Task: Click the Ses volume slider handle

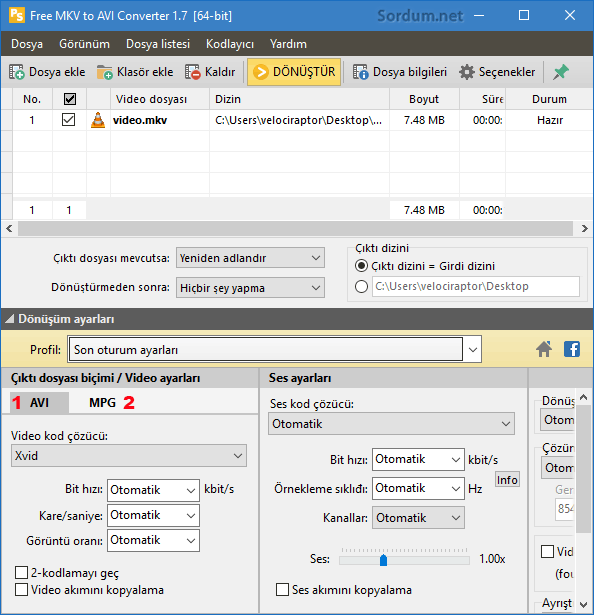Action: (x=383, y=560)
